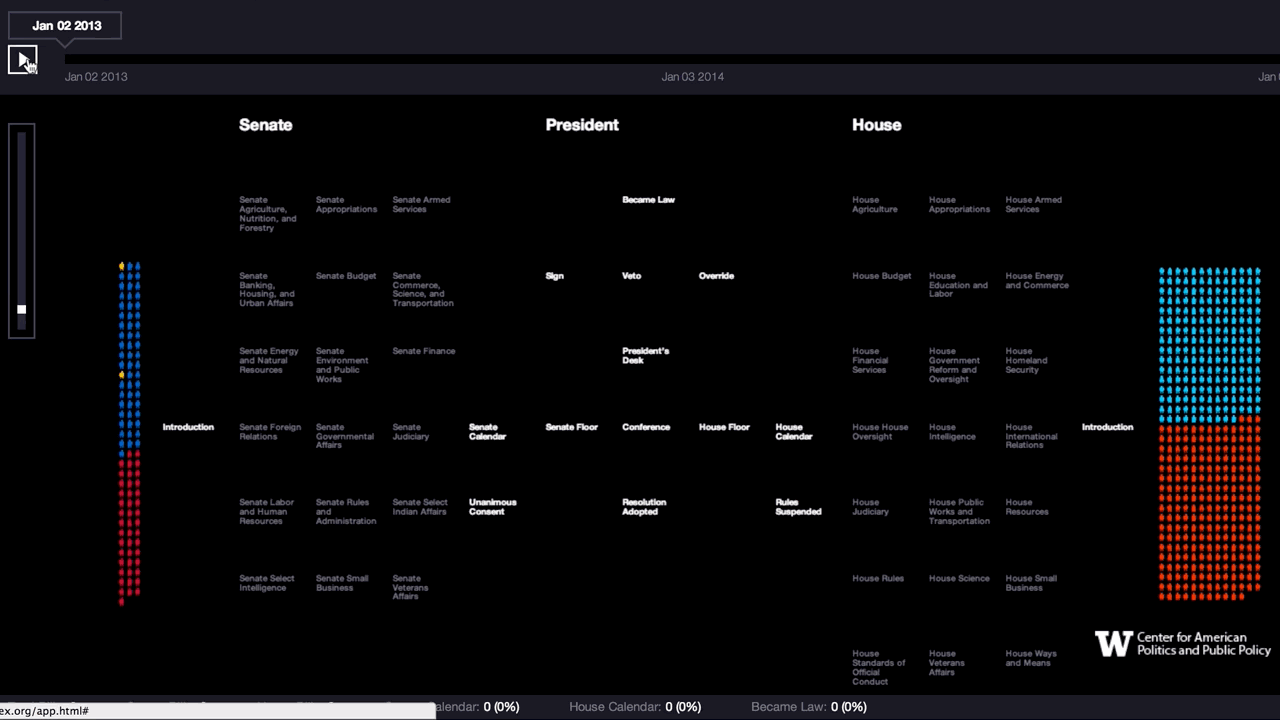Click the Senate Floor stage
This screenshot has height=720, width=1280.
click(x=571, y=427)
